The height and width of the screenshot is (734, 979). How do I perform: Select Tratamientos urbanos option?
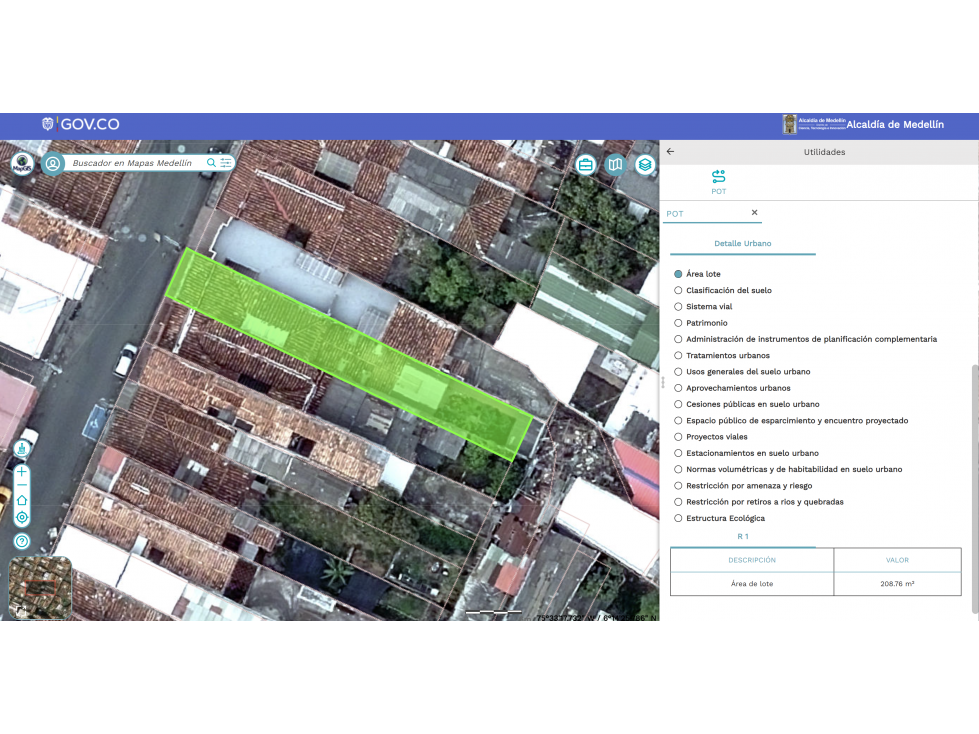tap(678, 355)
